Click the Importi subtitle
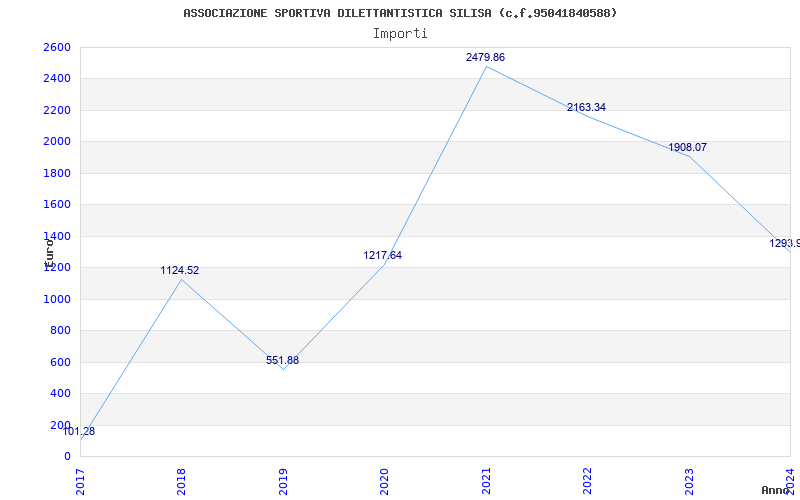Screen dimensions: 800x500 pyautogui.click(x=400, y=34)
